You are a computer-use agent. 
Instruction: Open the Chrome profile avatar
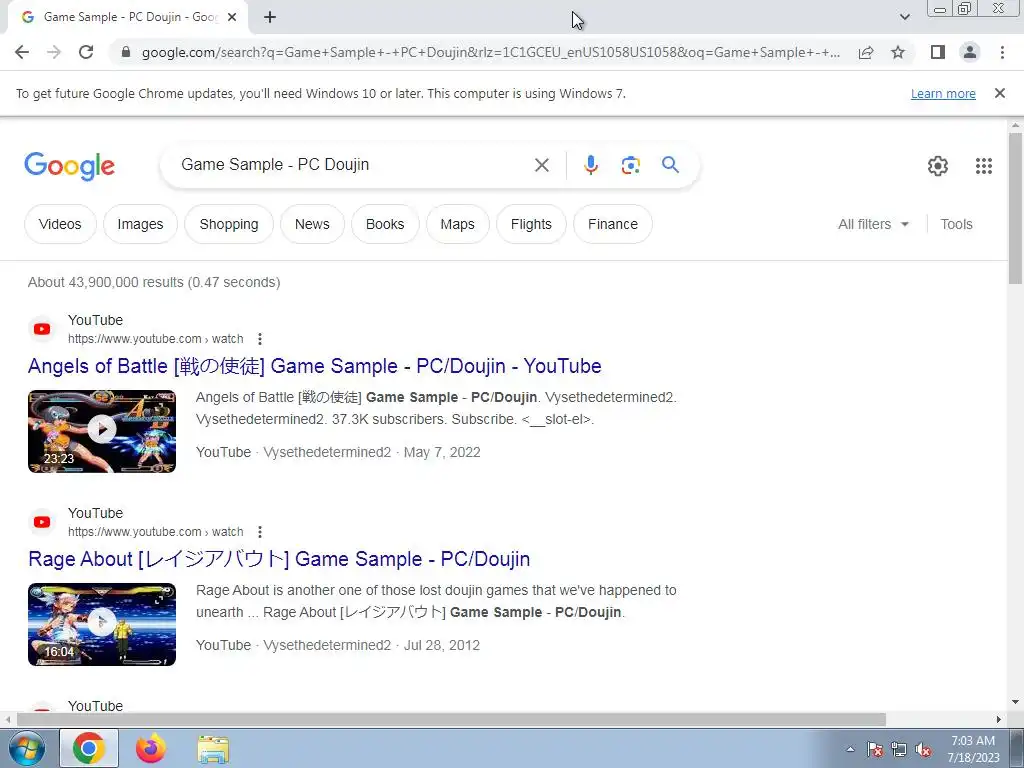point(970,52)
